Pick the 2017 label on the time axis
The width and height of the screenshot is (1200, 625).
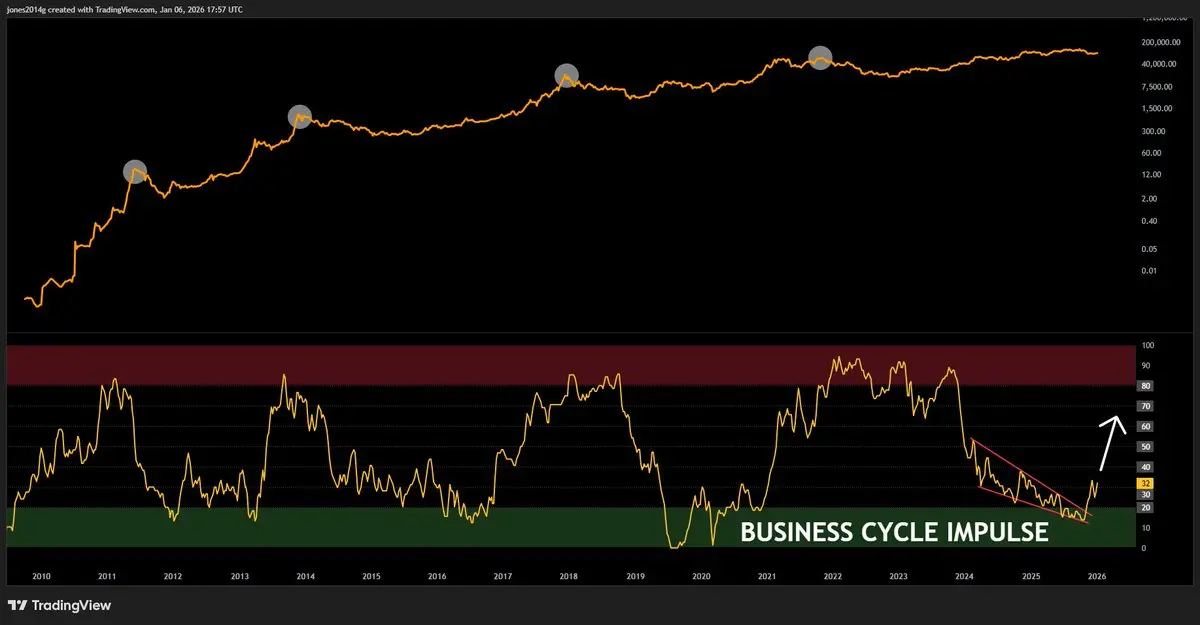(x=503, y=577)
